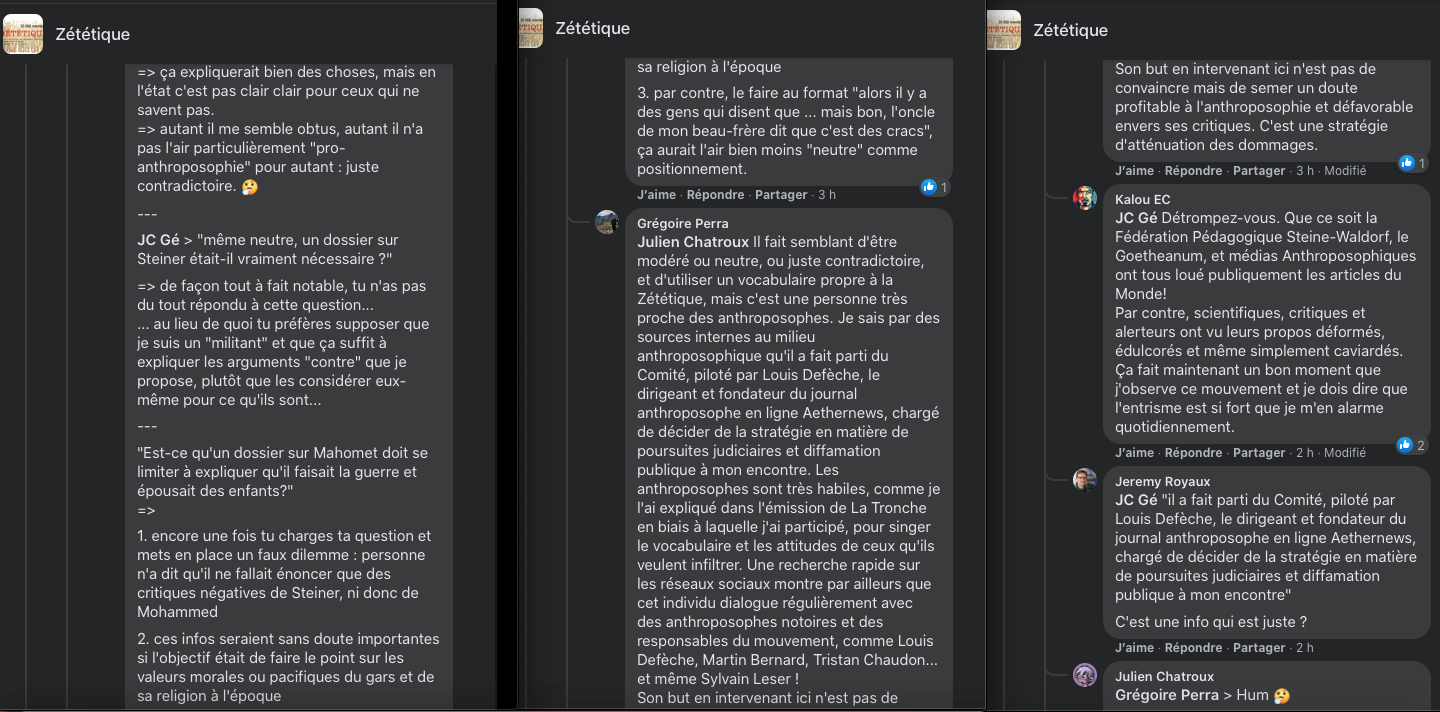Reply to Jeremy Royaux's comment

(x=1194, y=648)
